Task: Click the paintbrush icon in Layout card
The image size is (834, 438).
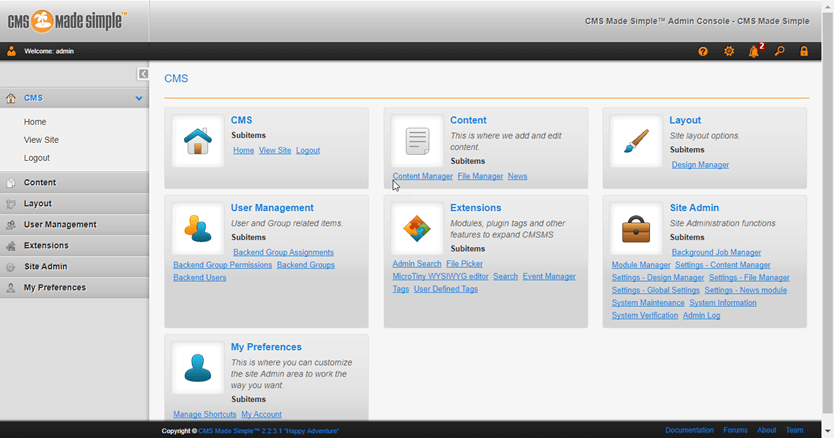Action: [x=636, y=141]
